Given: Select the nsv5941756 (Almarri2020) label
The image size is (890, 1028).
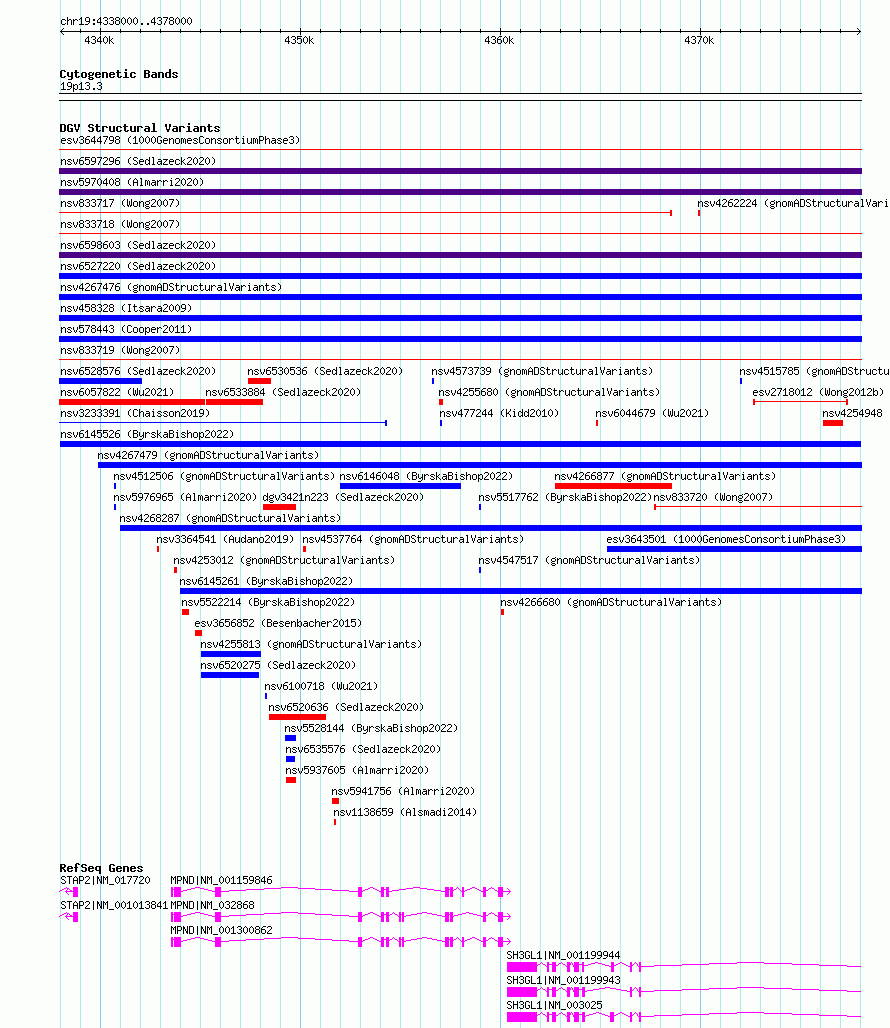Looking at the screenshot, I should 403,791.
